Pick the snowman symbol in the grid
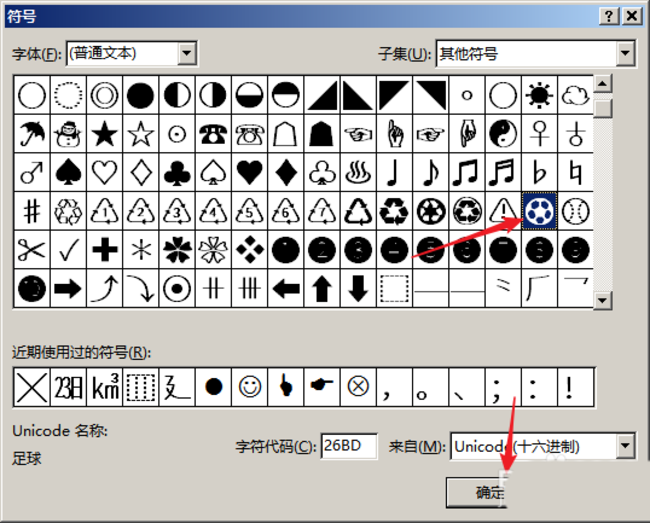650x523 pixels. [x=68, y=133]
